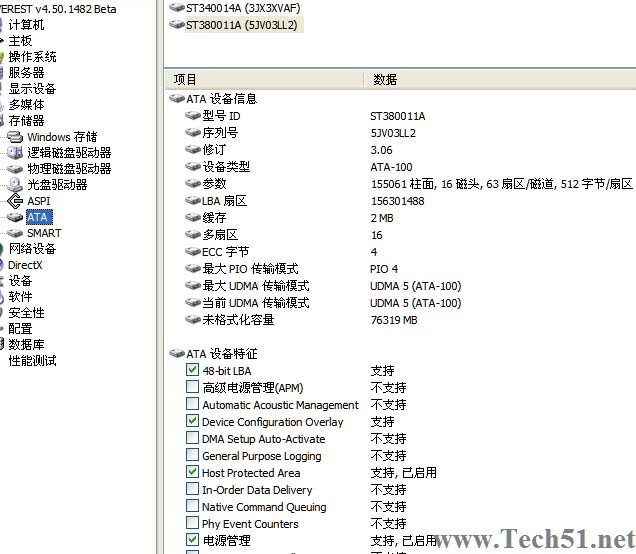Toggle the Device Configuration Overlay checkbox
This screenshot has width=636, height=554.
point(192,421)
